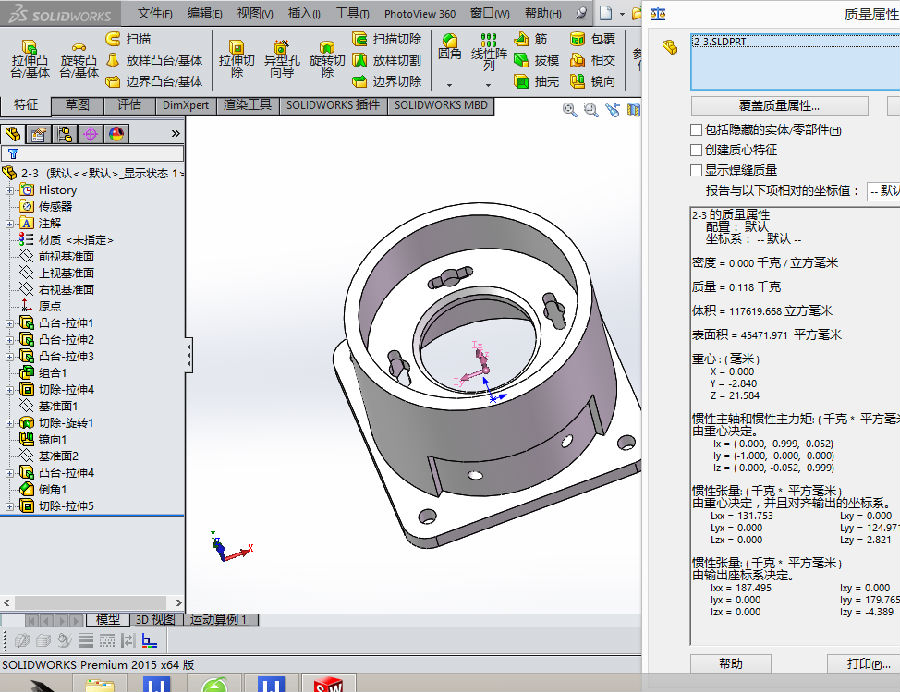Check the 创建质心特征 option
Screen dimensions: 900x692
[696, 150]
